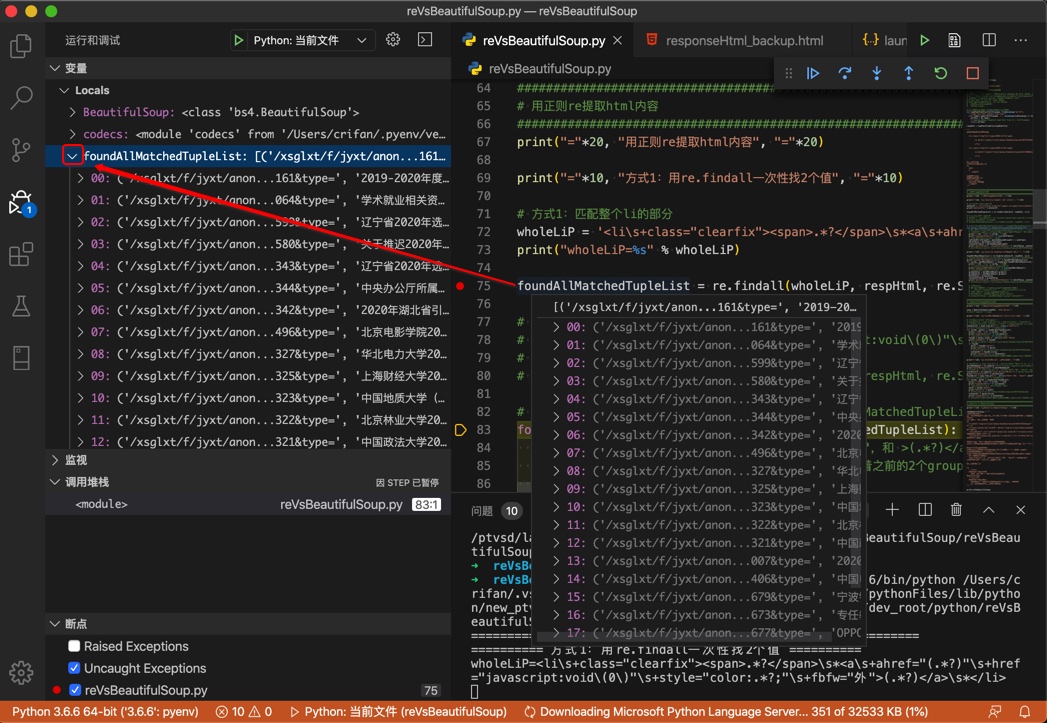Open launch.json via the debug gear icon
The image size is (1047, 723).
(393, 39)
